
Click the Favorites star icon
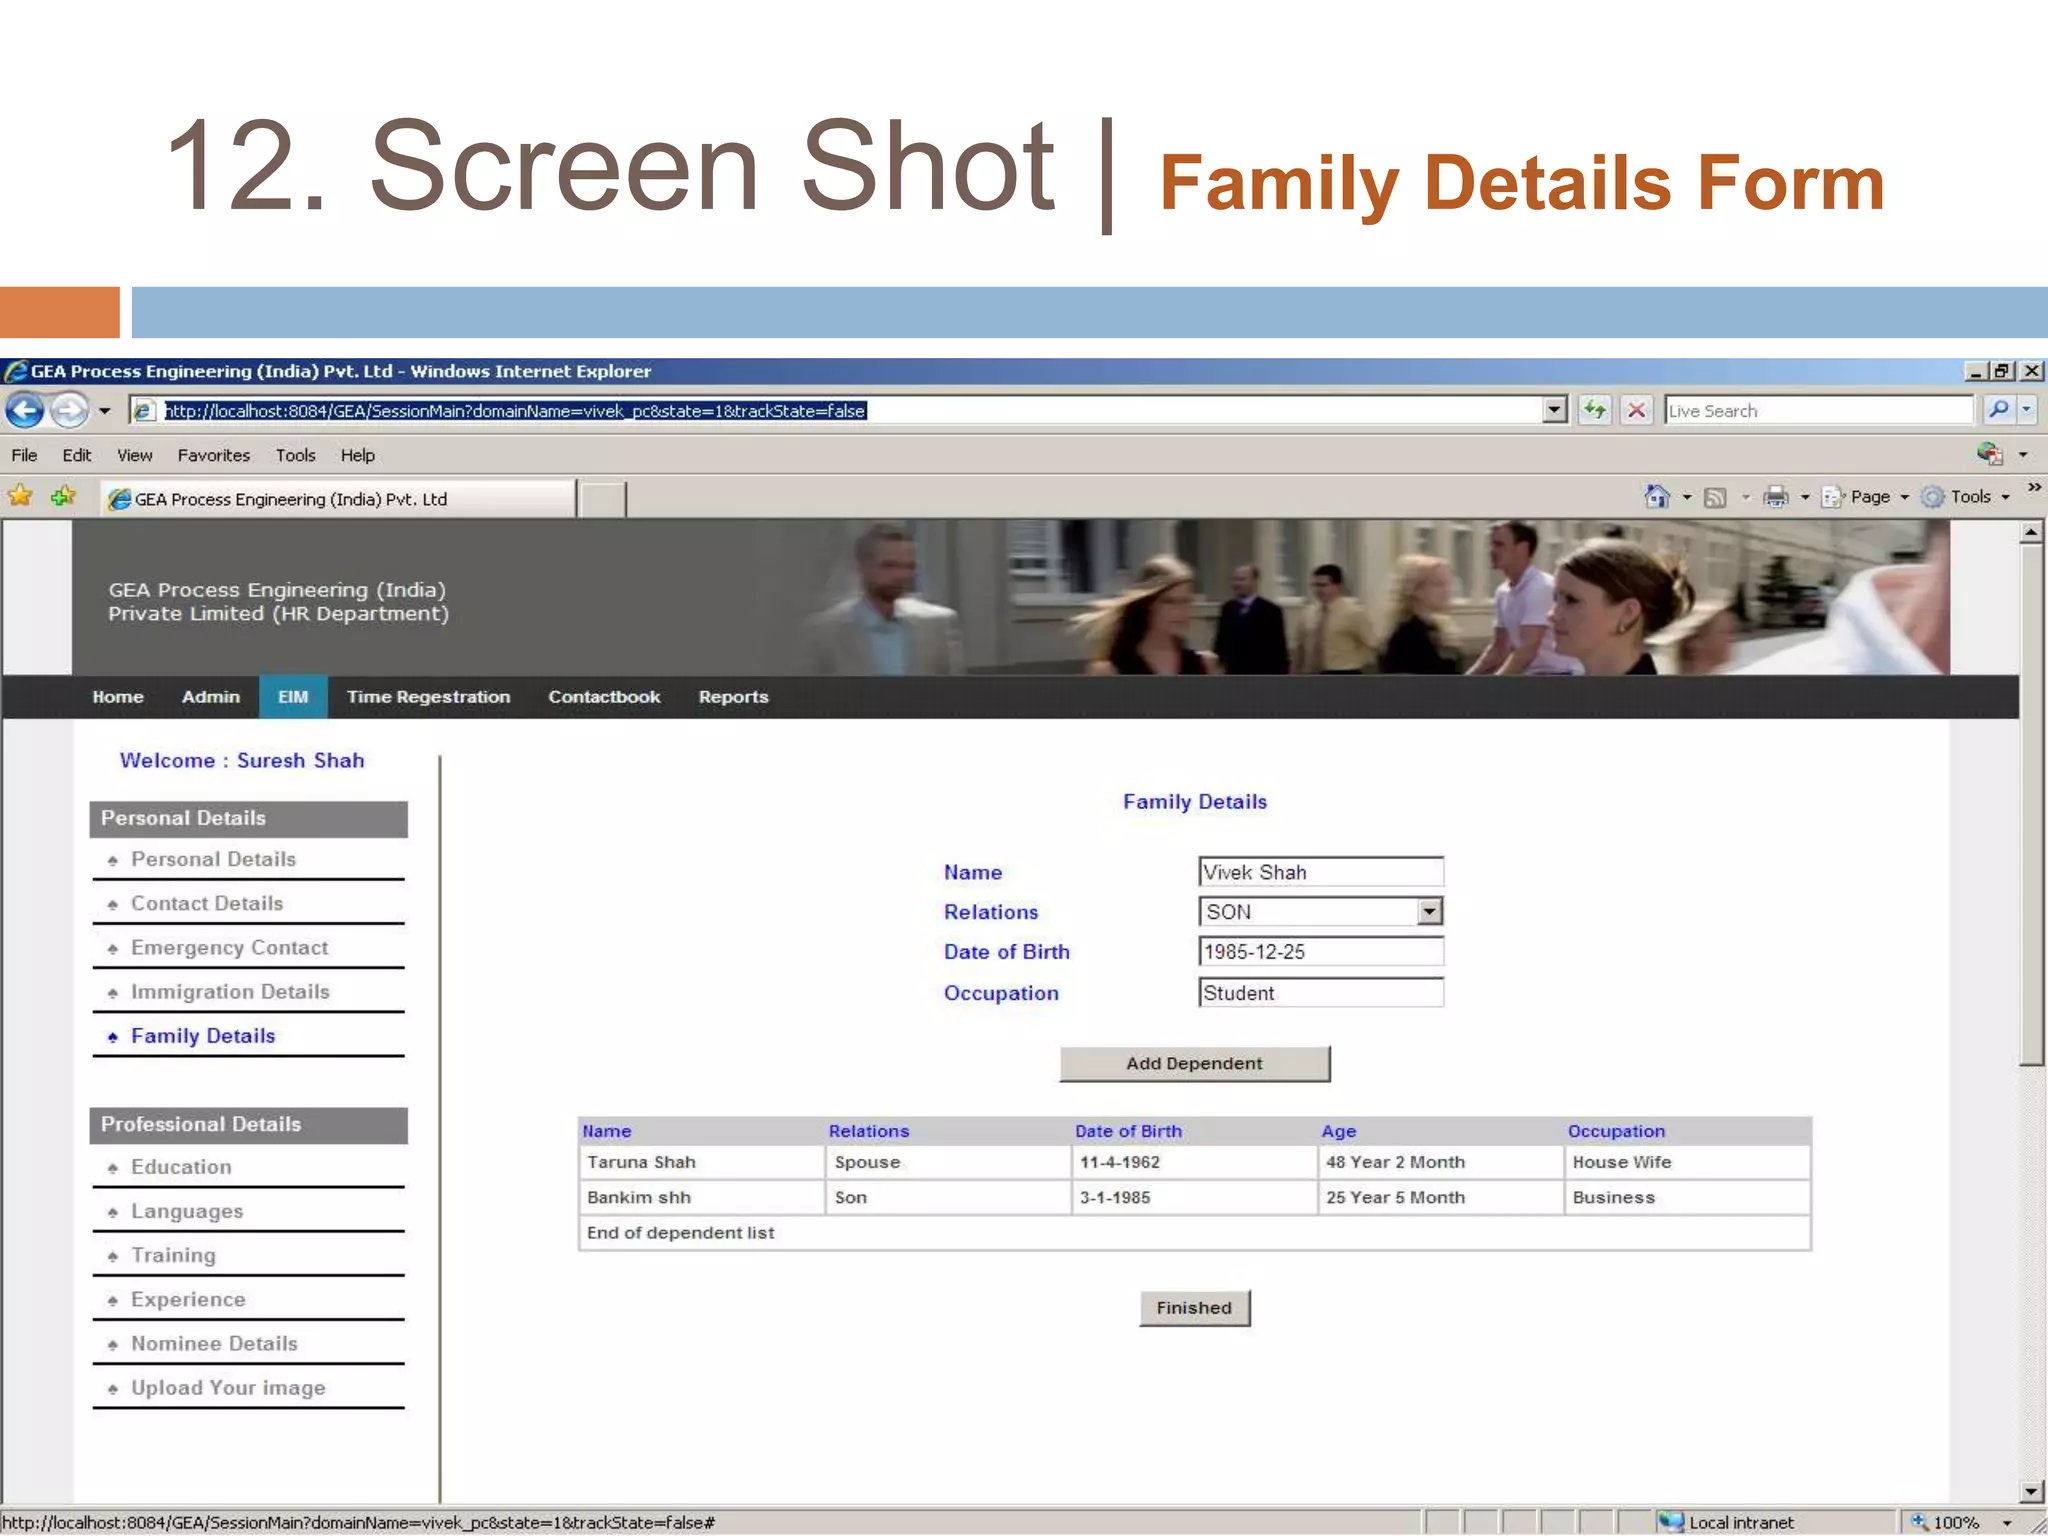tap(21, 496)
